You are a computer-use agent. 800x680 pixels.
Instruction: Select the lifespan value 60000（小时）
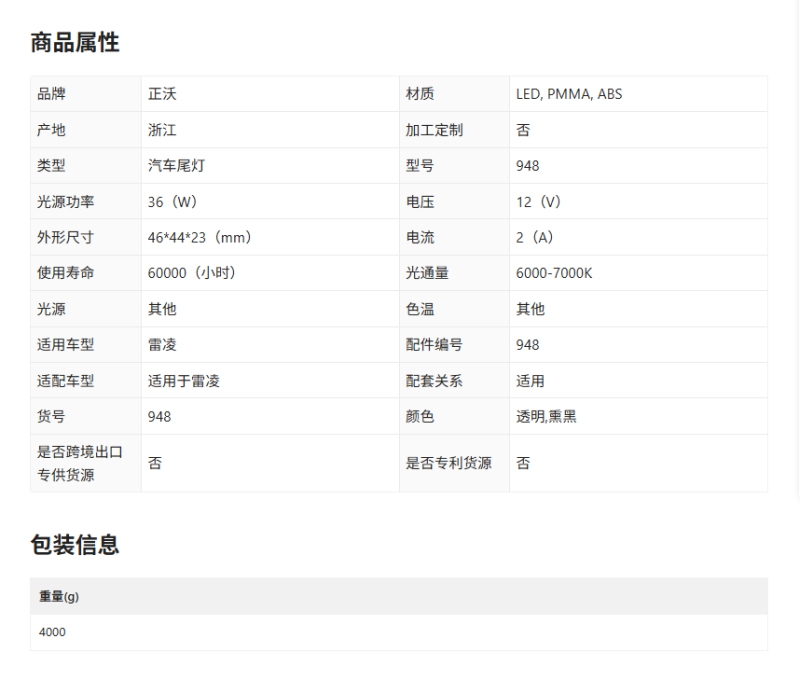click(x=191, y=273)
